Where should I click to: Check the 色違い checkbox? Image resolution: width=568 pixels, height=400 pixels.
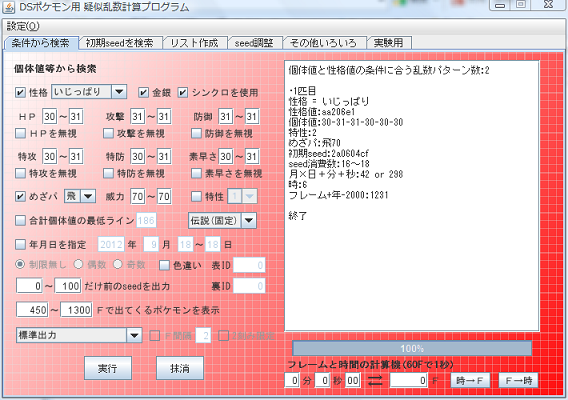click(x=164, y=265)
